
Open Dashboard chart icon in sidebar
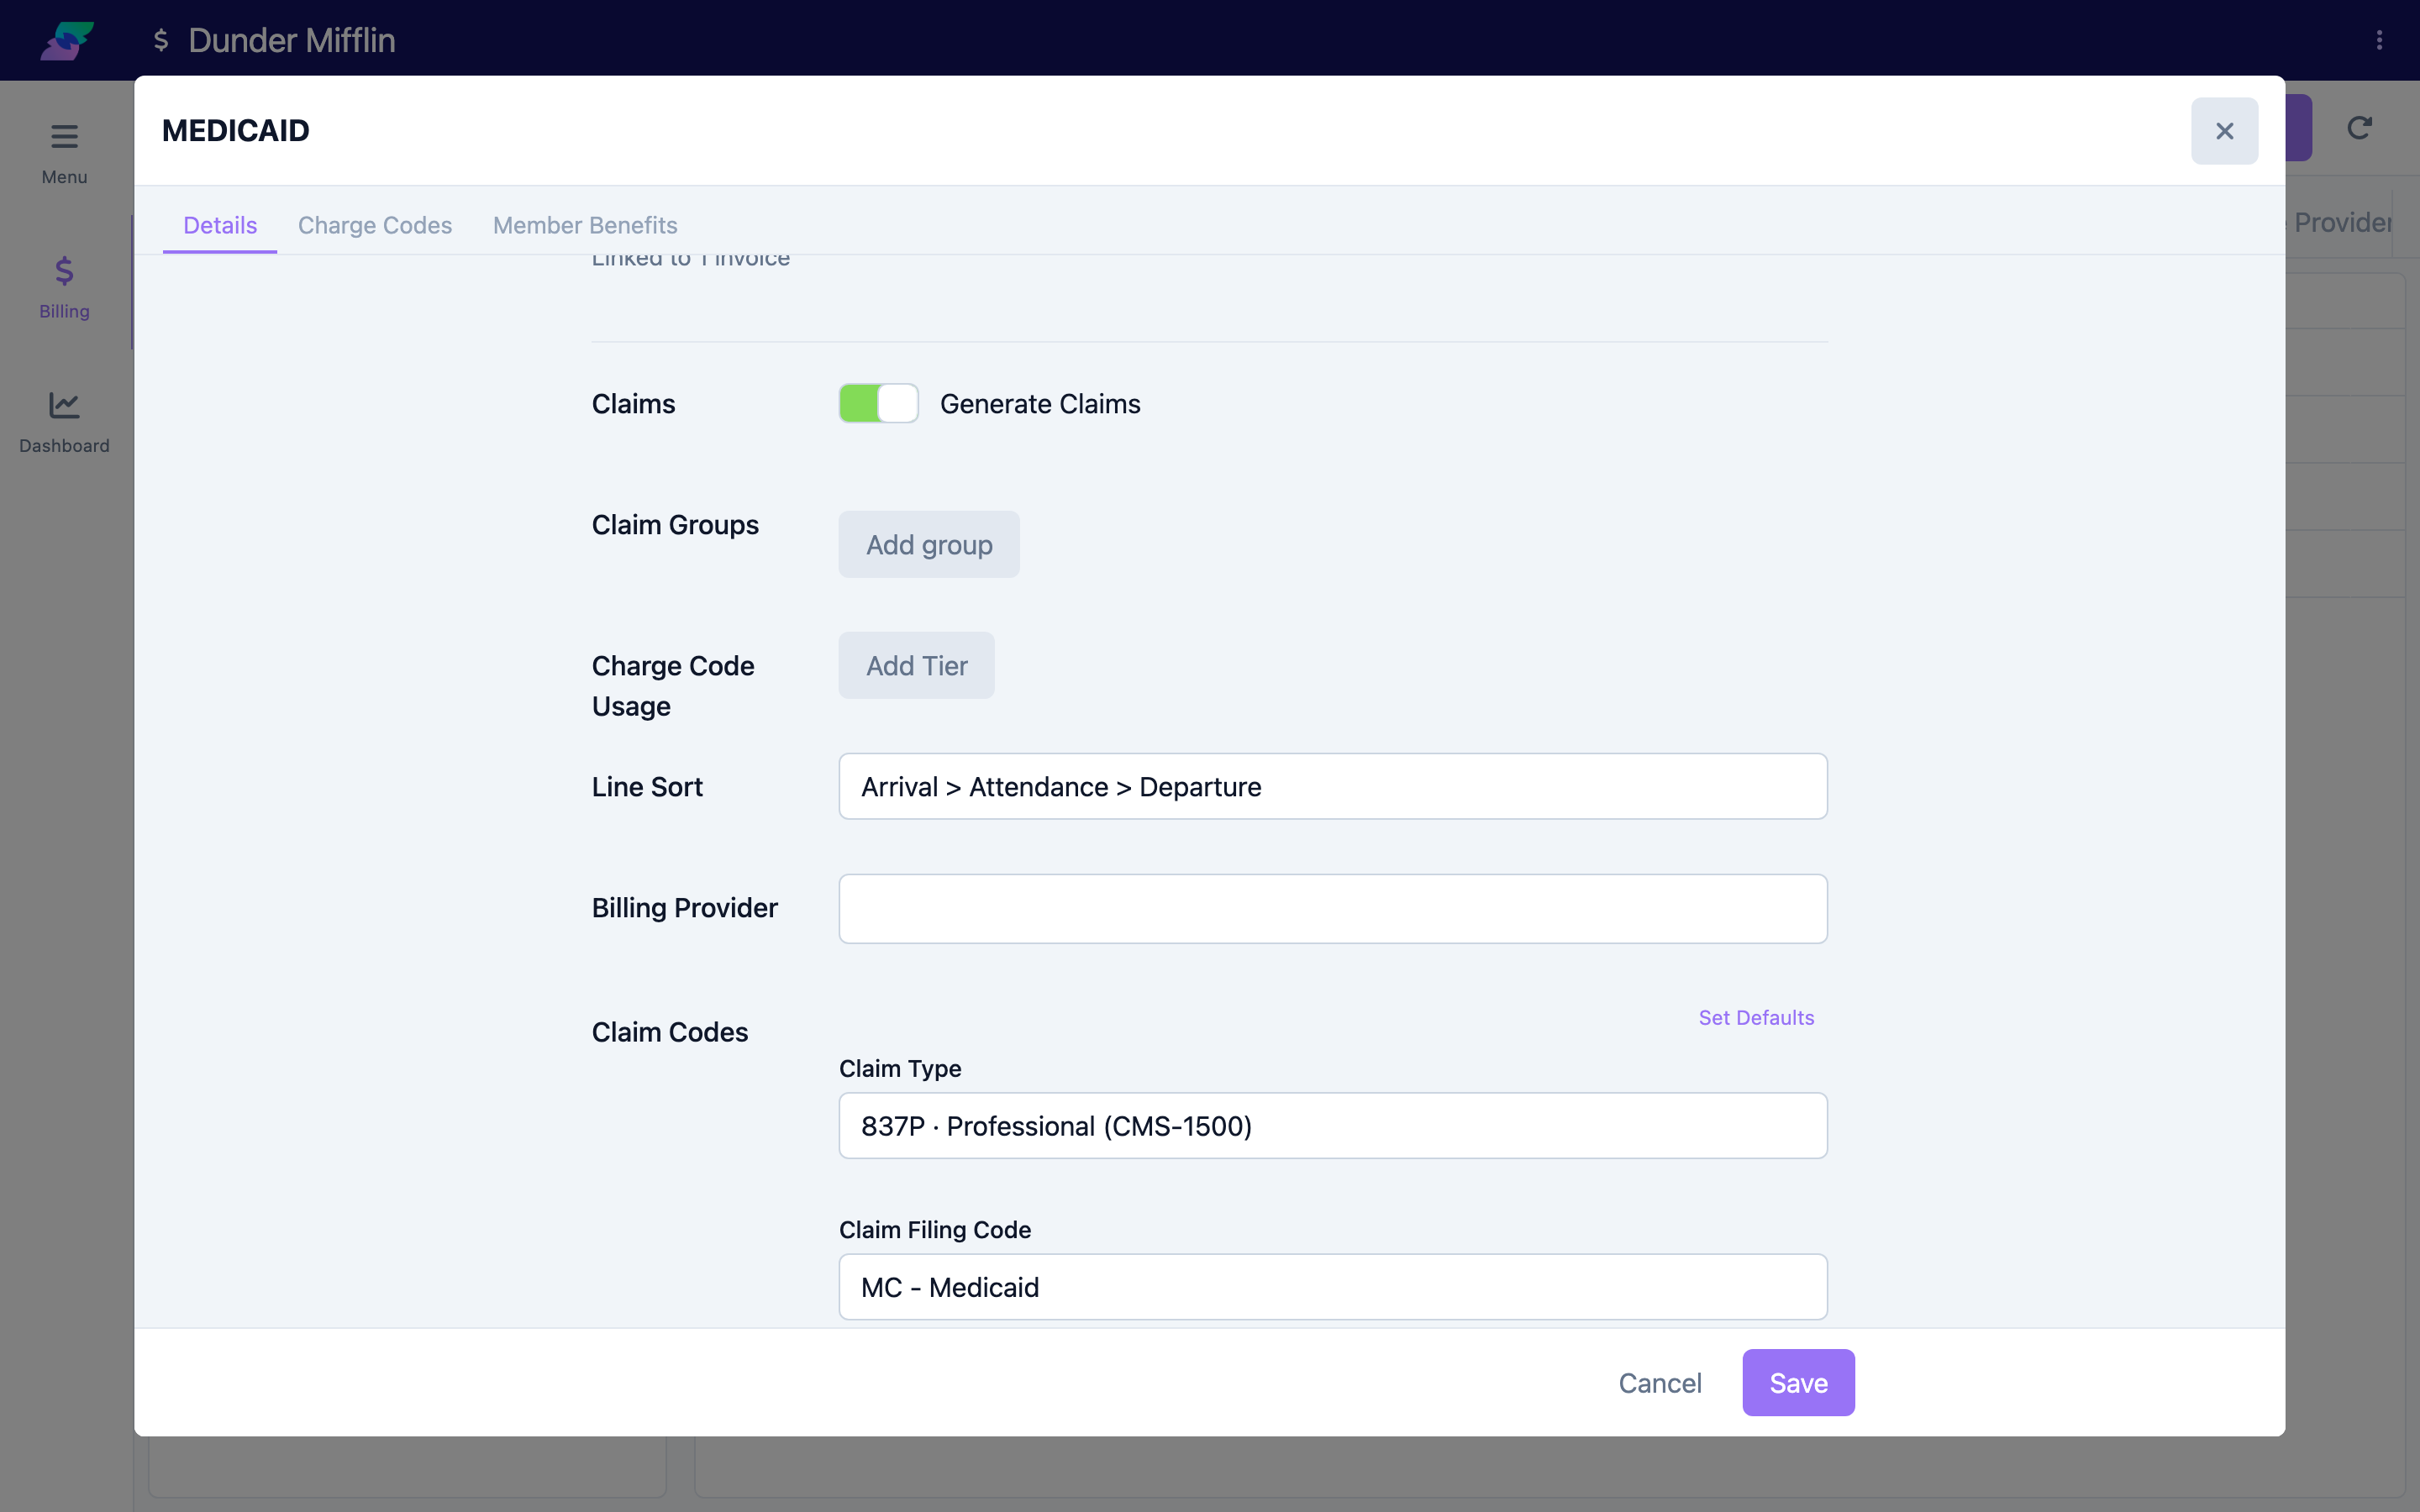[64, 405]
